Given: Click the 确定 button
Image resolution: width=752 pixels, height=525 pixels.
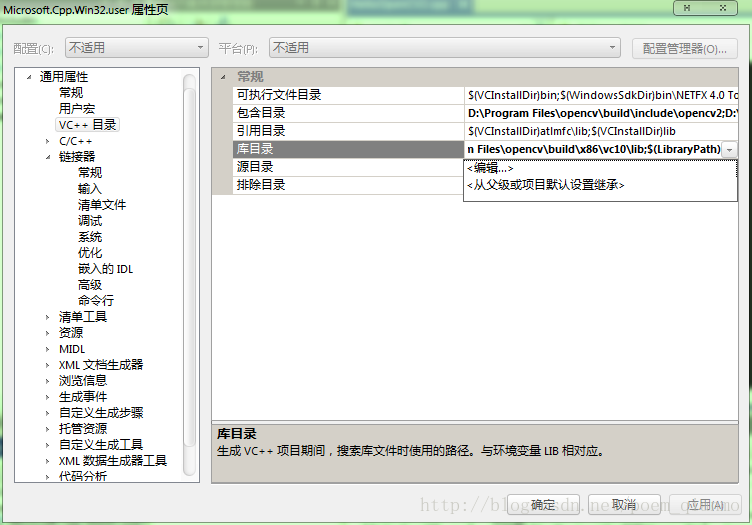Looking at the screenshot, I should 543,505.
